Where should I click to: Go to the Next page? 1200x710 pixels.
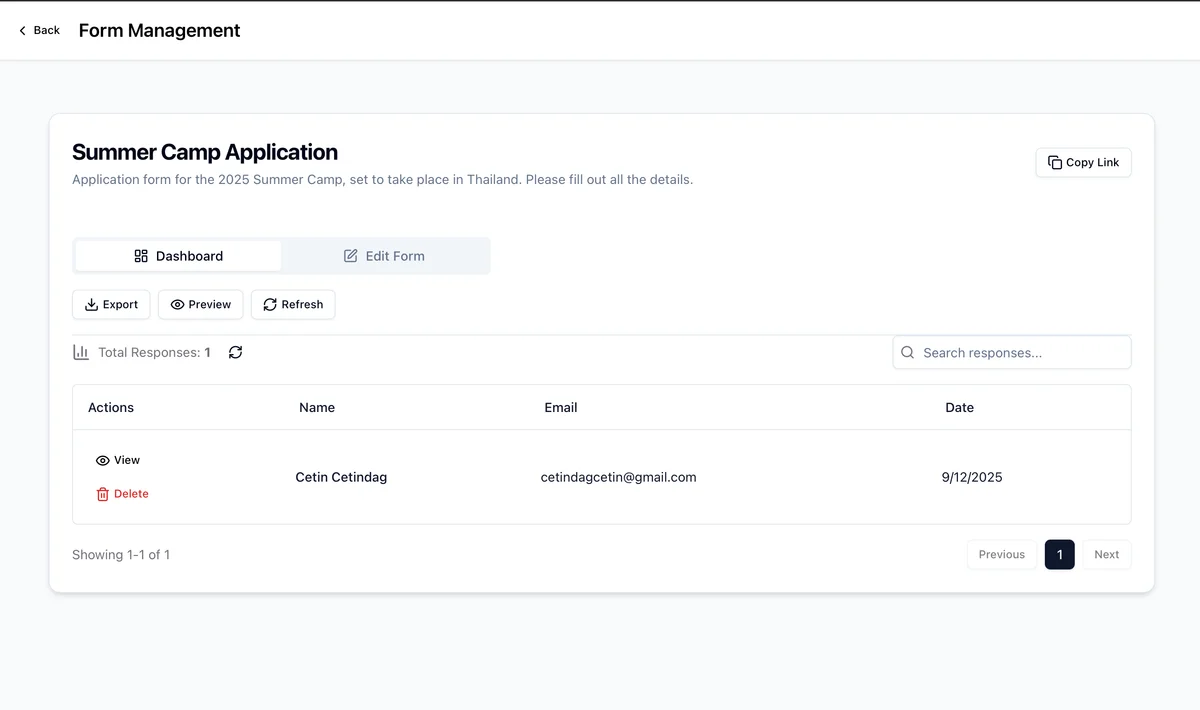click(1106, 554)
